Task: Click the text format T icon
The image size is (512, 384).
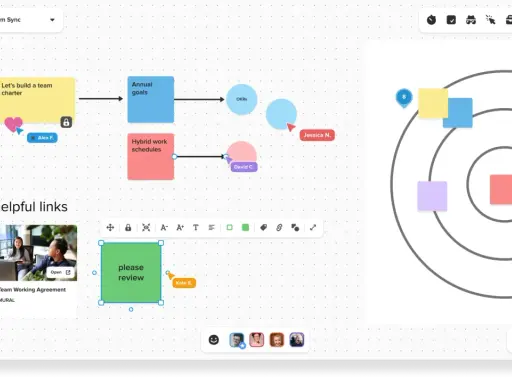Action: (x=196, y=228)
